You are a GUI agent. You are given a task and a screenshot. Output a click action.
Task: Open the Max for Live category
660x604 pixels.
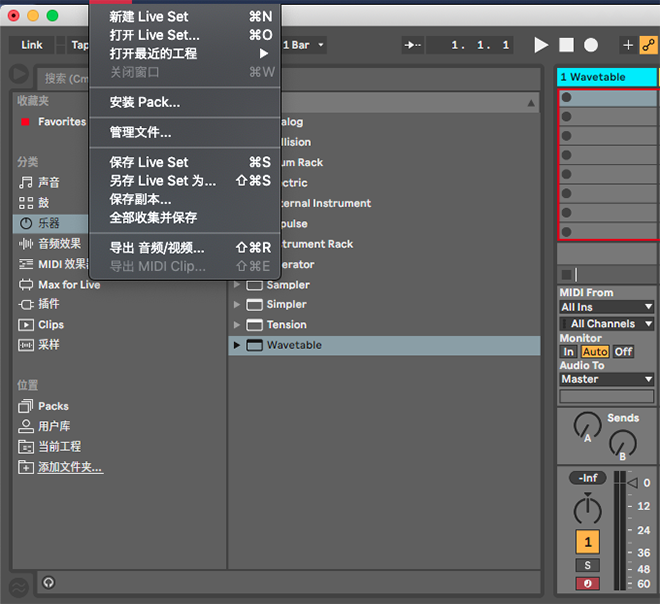(68, 284)
